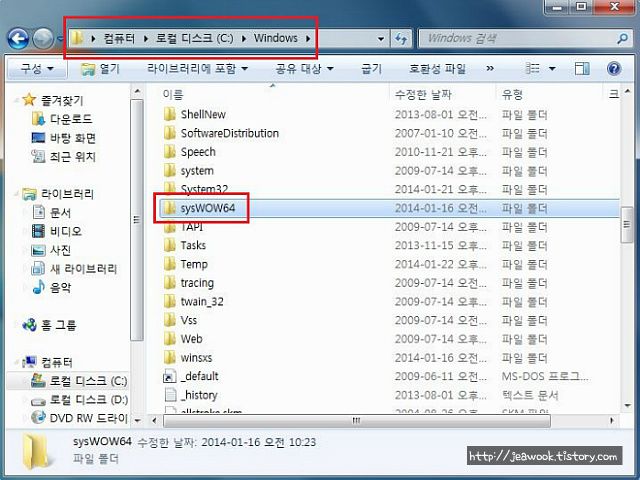This screenshot has width=640, height=480.
Task: Open the Help question mark icon
Action: 613,69
